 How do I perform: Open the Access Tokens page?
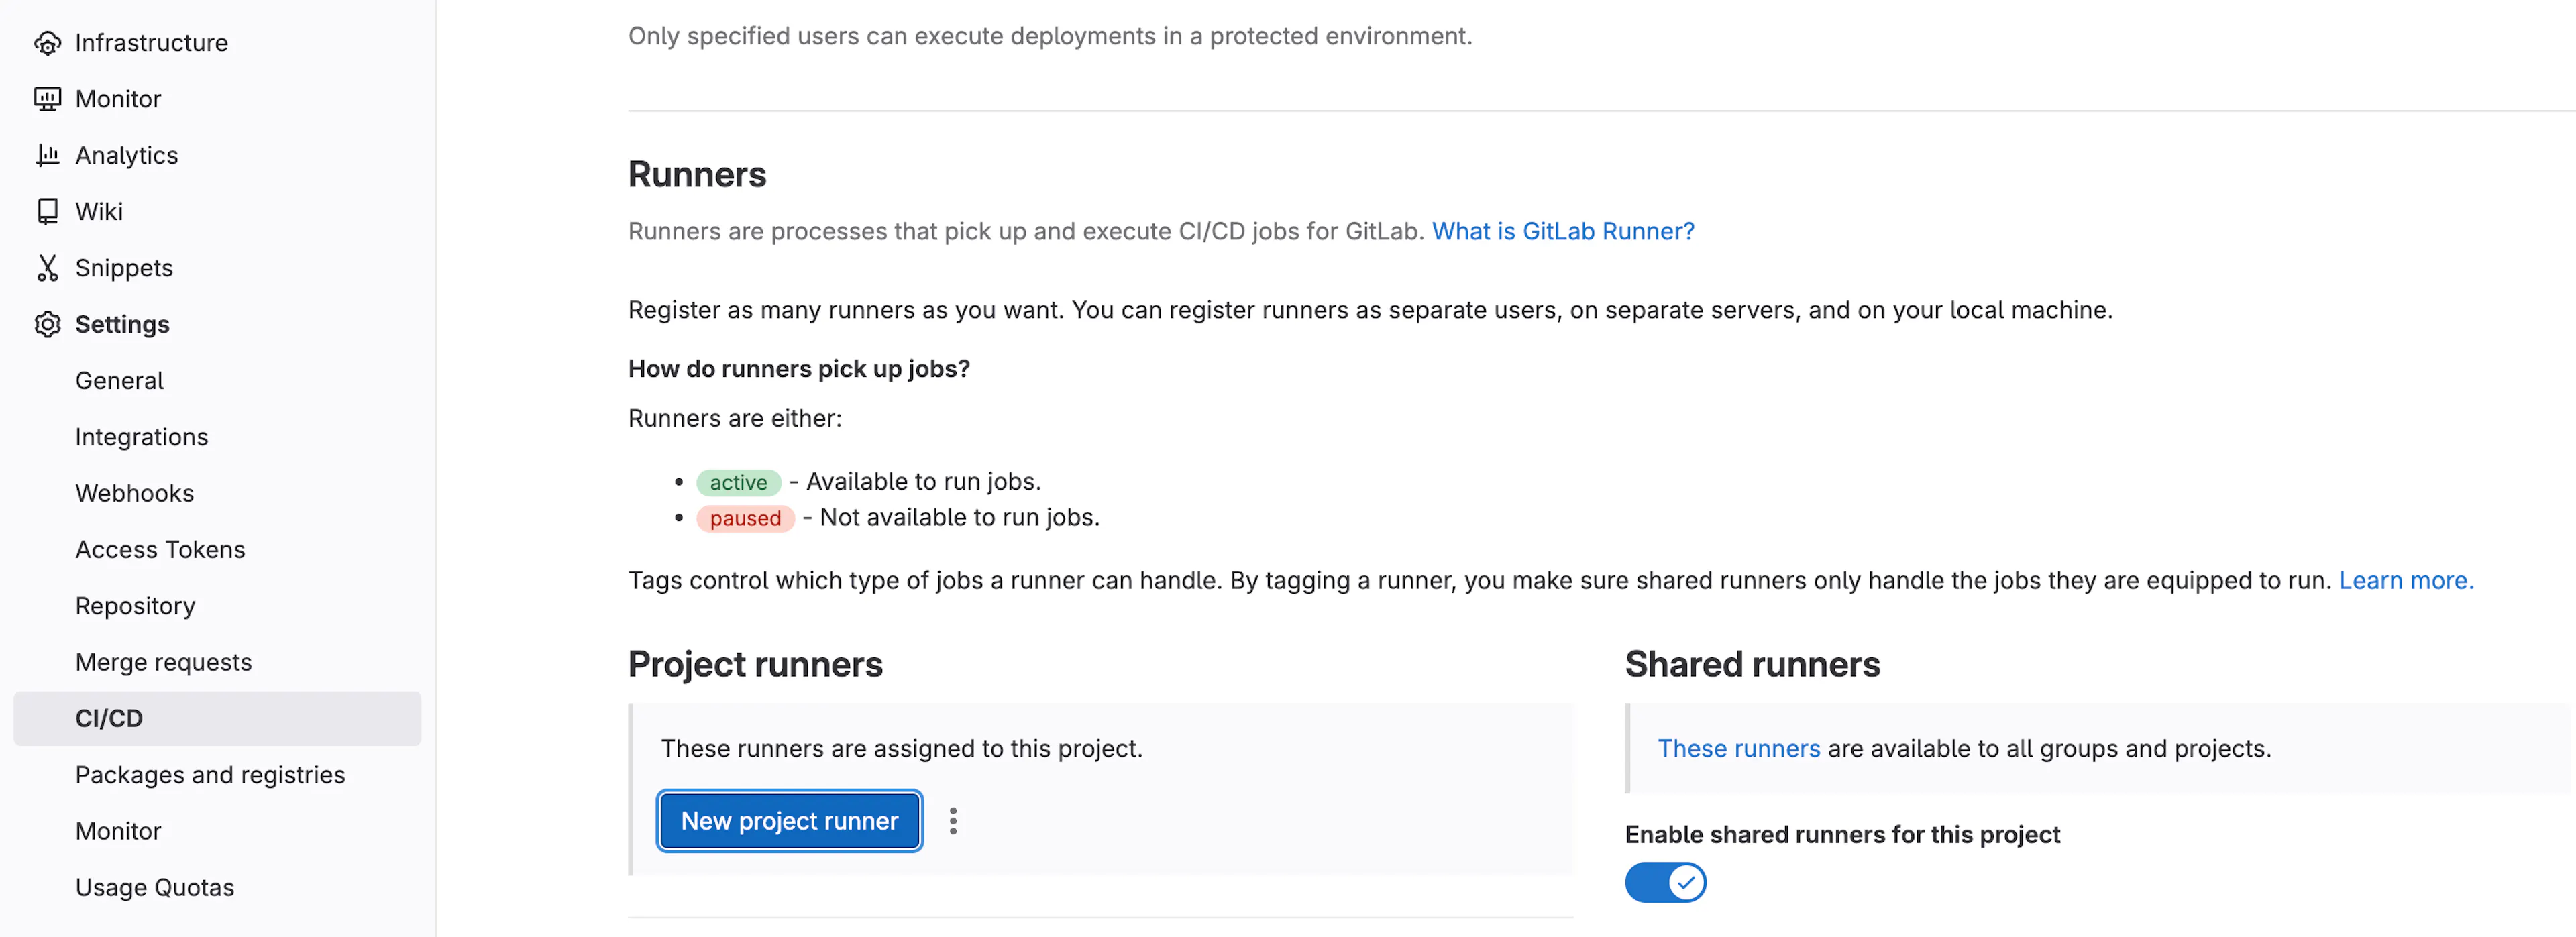(x=160, y=548)
